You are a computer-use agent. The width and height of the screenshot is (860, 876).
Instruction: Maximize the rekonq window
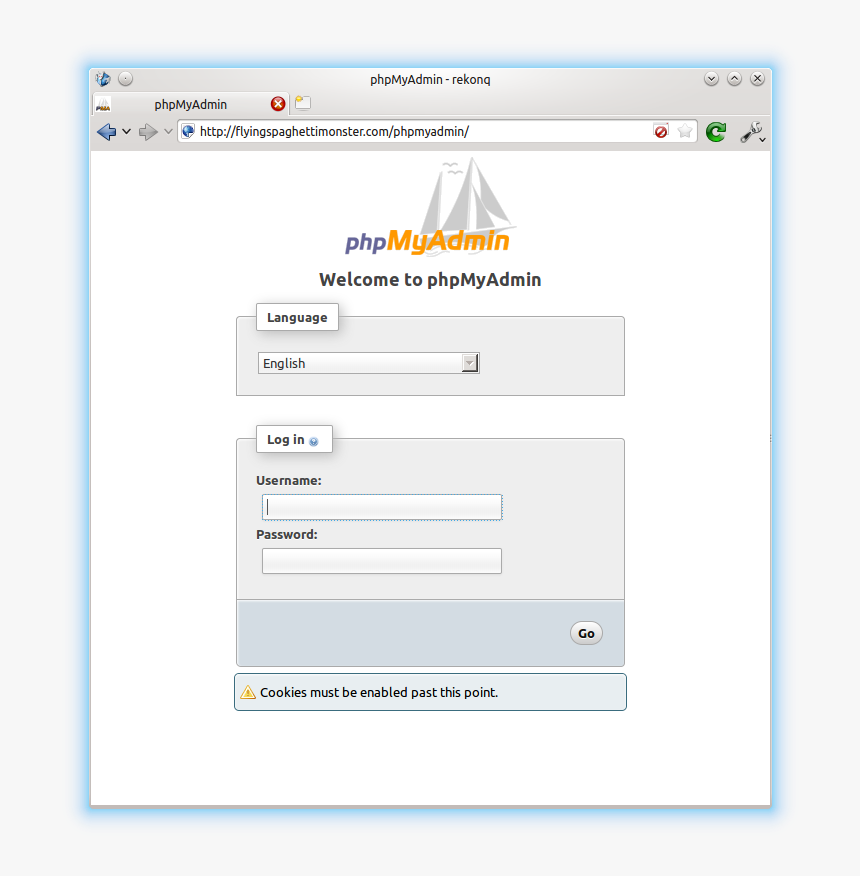pos(734,79)
